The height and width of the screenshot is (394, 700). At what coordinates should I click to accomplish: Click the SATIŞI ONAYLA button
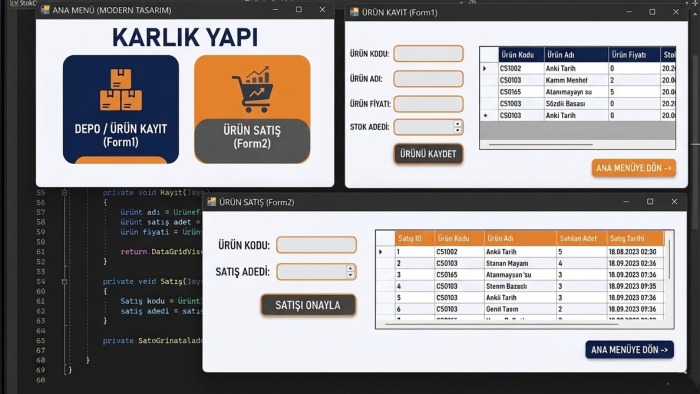click(x=308, y=305)
